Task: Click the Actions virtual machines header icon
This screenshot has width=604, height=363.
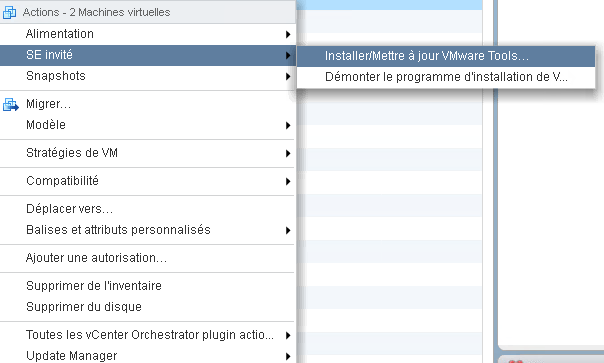Action: pyautogui.click(x=9, y=12)
